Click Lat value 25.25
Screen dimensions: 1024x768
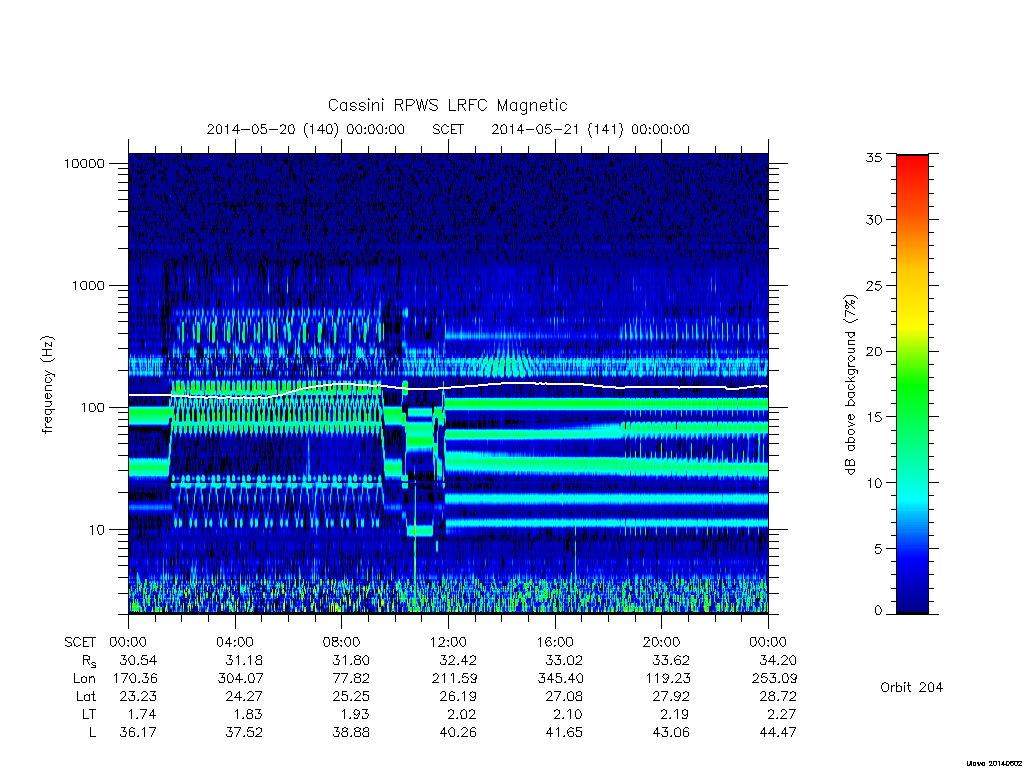[351, 696]
